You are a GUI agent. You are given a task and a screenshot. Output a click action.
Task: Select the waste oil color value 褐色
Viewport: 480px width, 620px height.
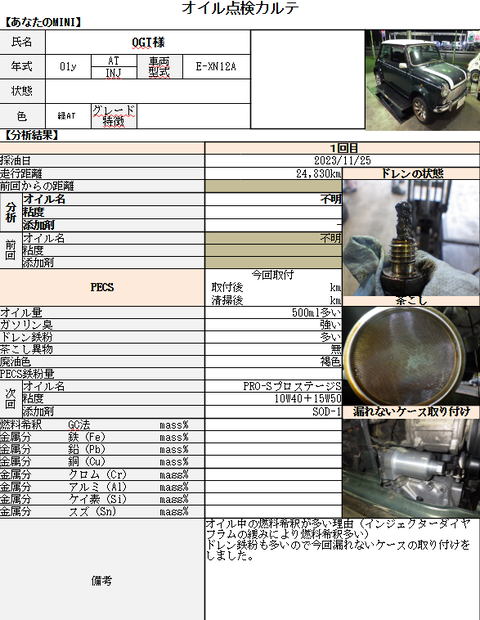pyautogui.click(x=274, y=361)
